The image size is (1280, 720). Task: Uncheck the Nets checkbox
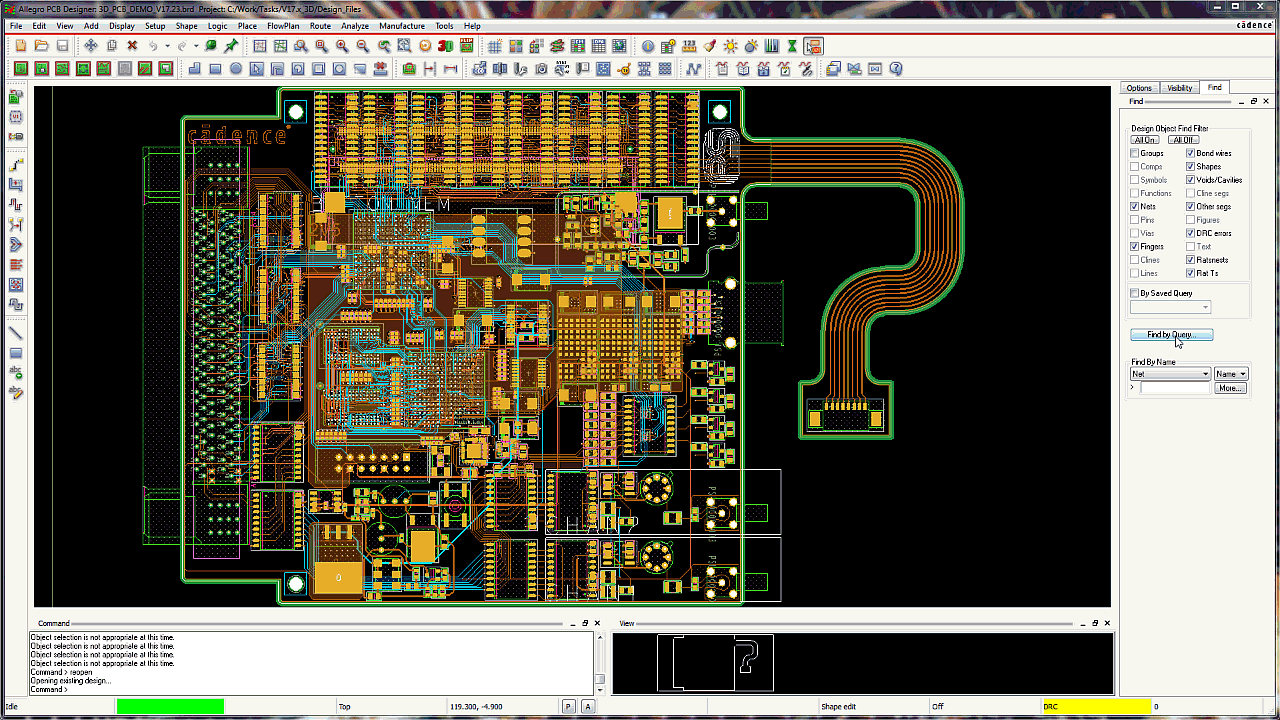click(x=1134, y=206)
